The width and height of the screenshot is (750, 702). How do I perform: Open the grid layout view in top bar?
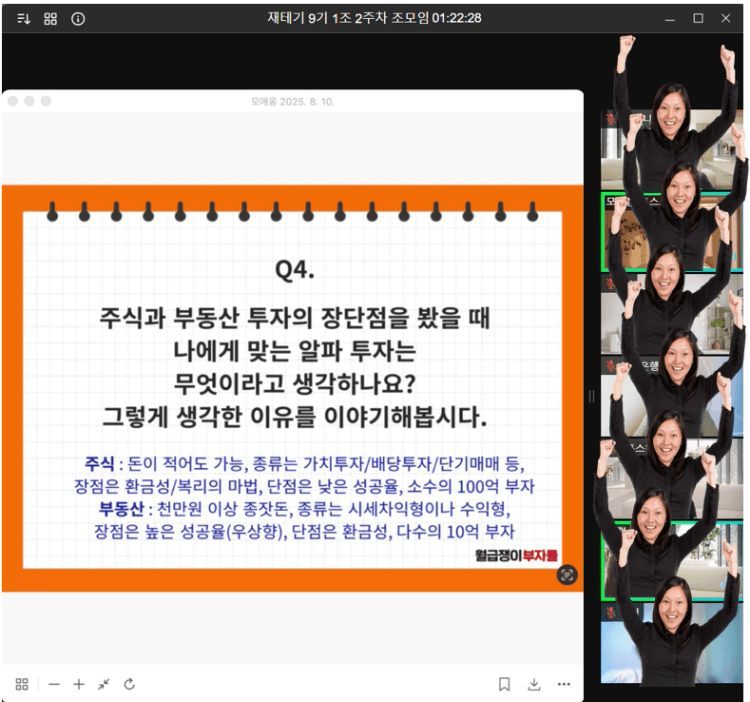(50, 18)
